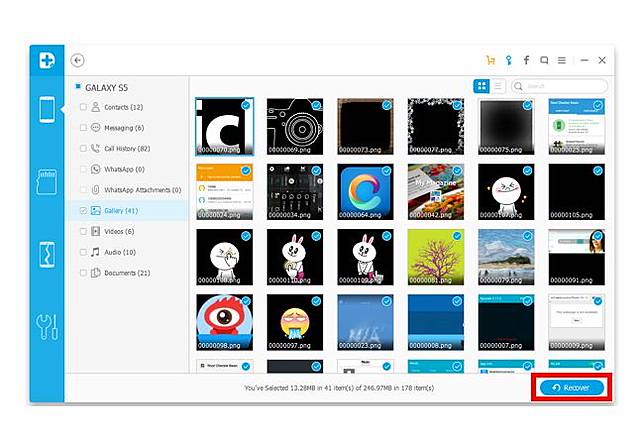Select the SD card recovery sidebar icon
644x446 pixels.
click(47, 182)
